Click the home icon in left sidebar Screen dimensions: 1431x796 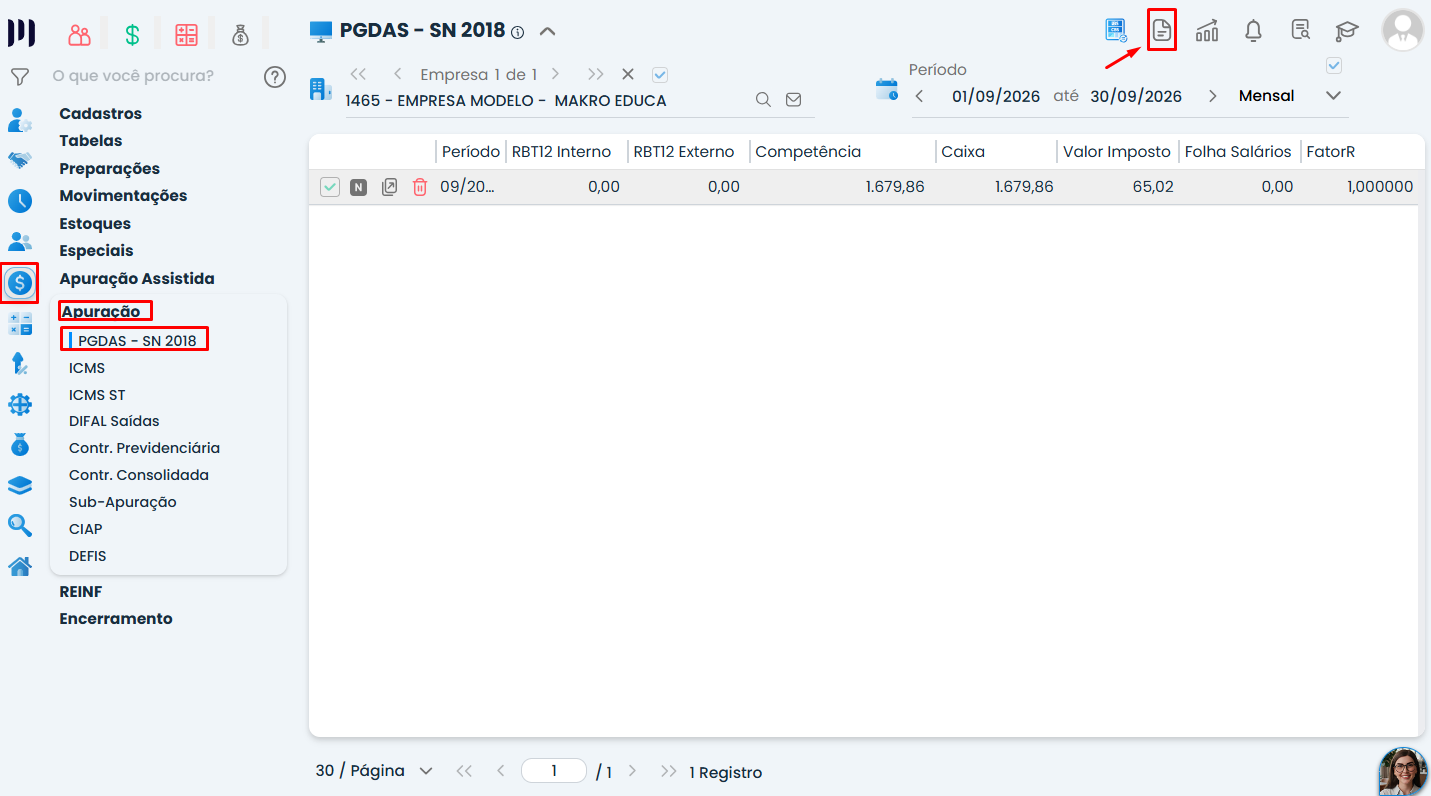[x=20, y=567]
